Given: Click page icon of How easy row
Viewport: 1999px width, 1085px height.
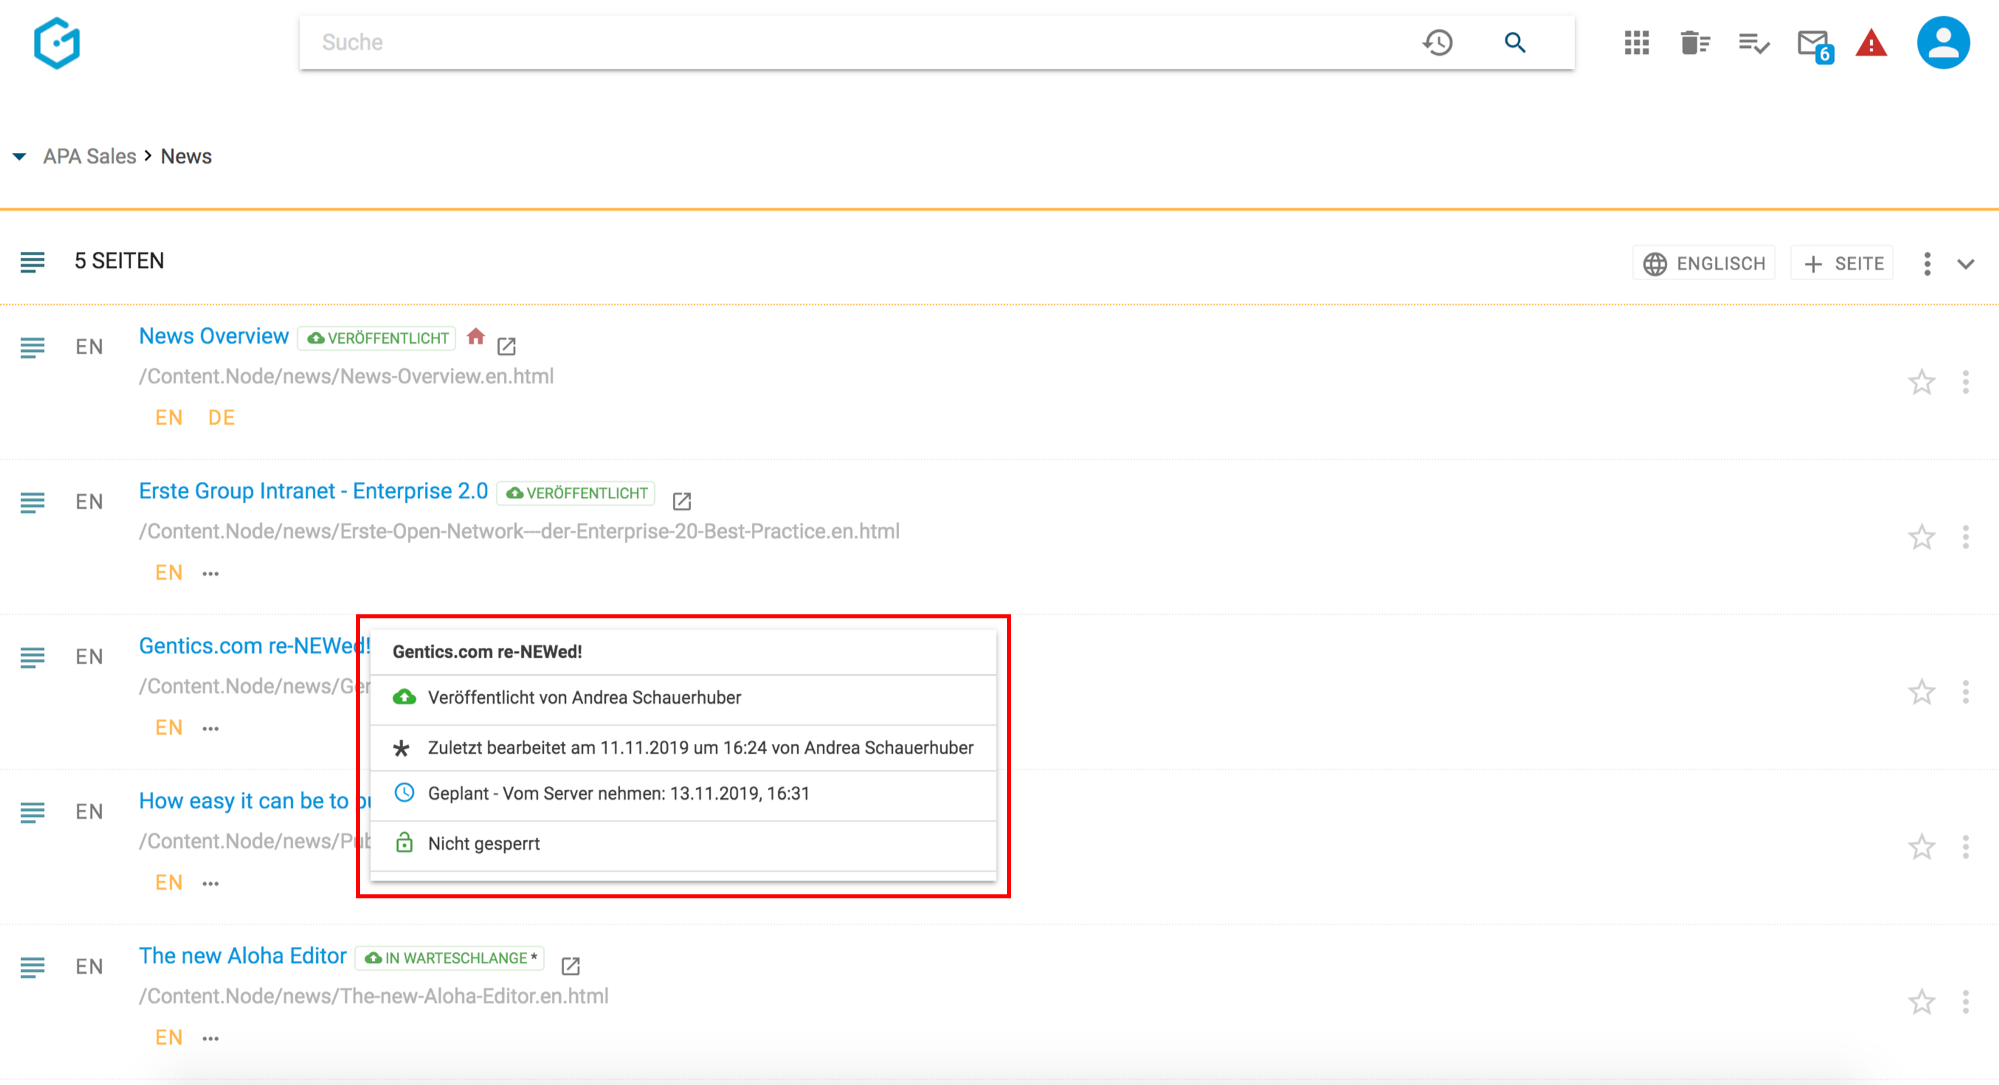Looking at the screenshot, I should click(x=32, y=812).
